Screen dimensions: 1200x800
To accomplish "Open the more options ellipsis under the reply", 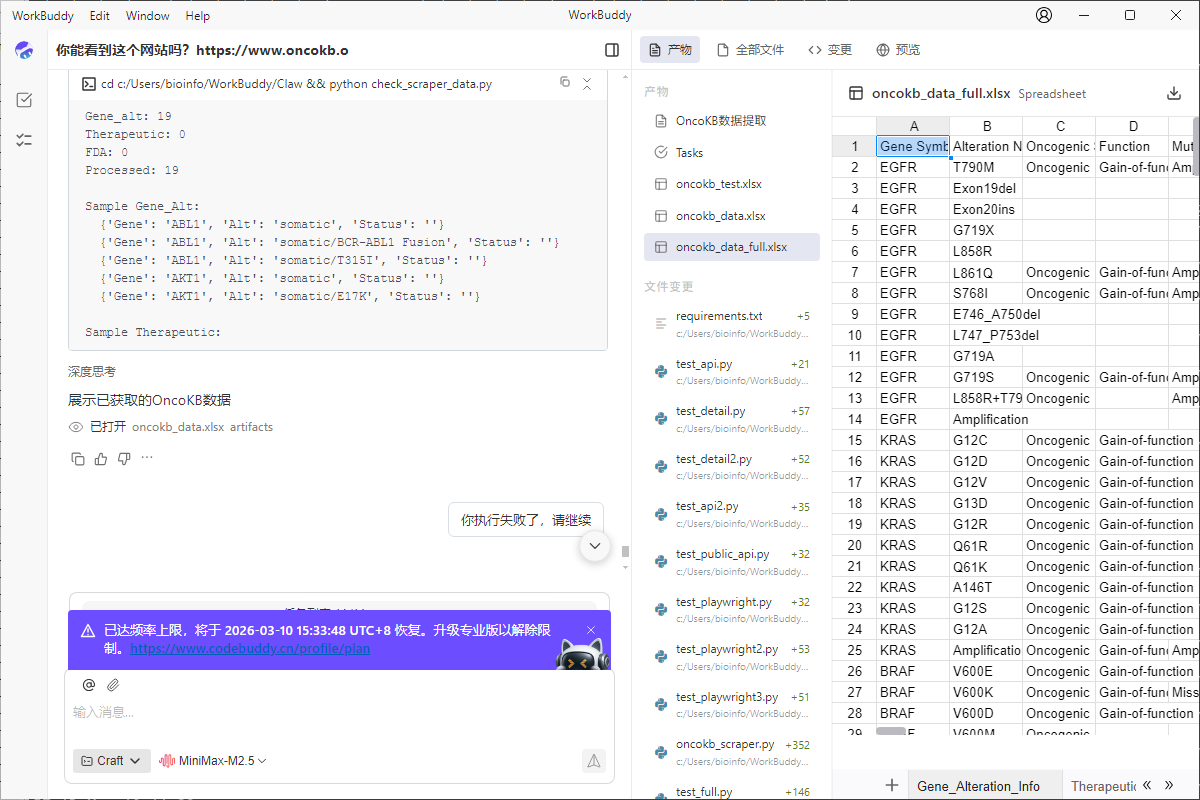I will pyautogui.click(x=147, y=458).
